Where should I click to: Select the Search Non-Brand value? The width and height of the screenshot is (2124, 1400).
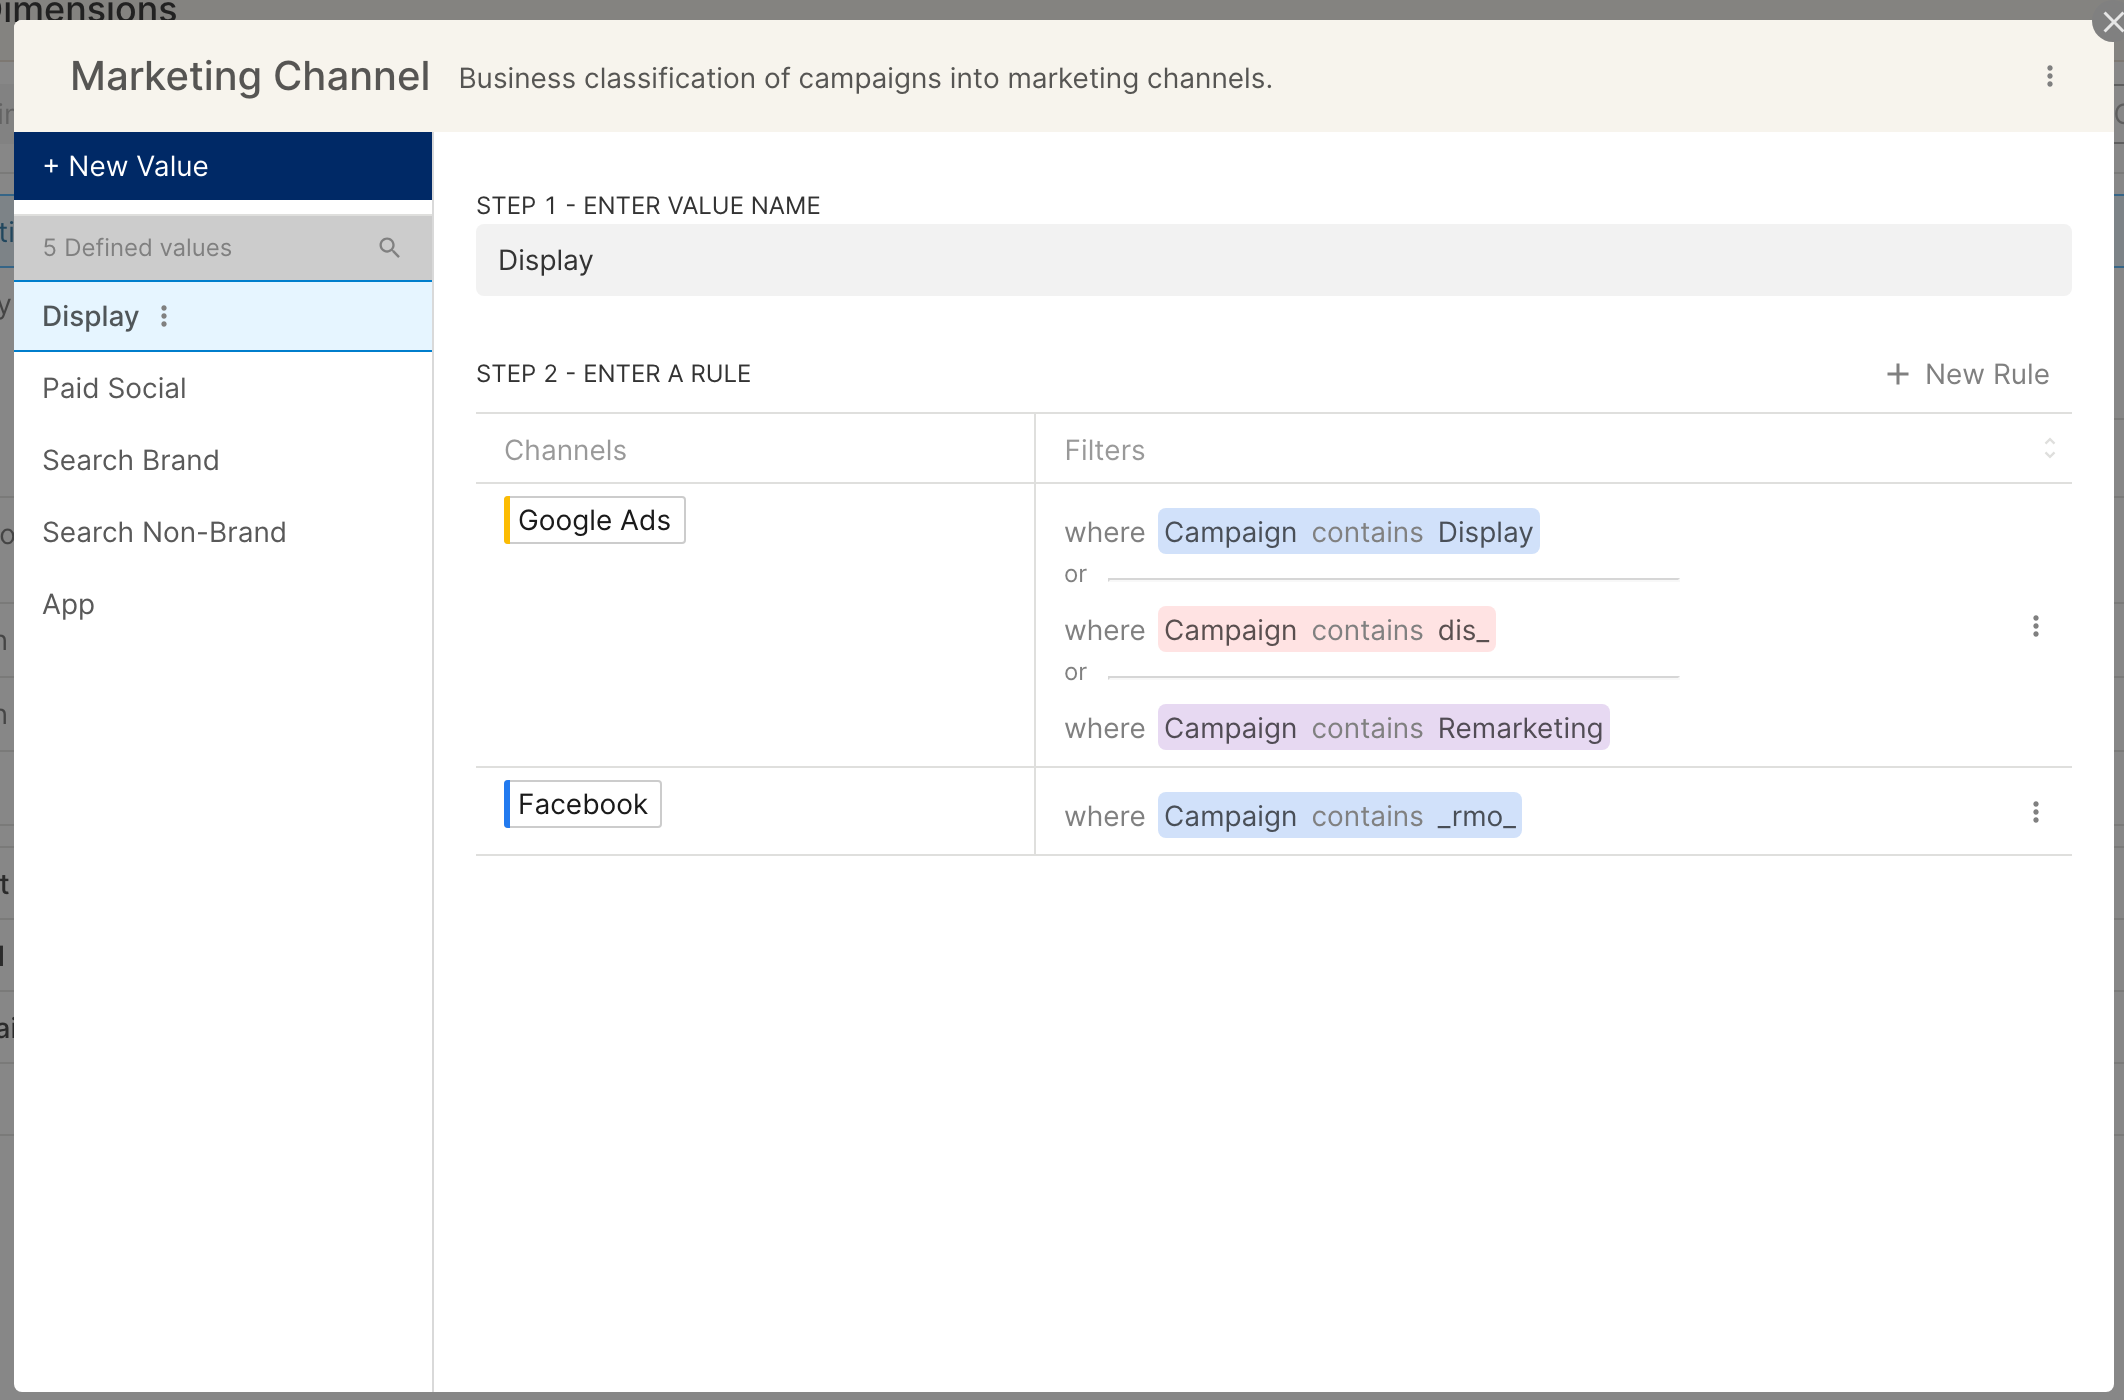tap(223, 532)
